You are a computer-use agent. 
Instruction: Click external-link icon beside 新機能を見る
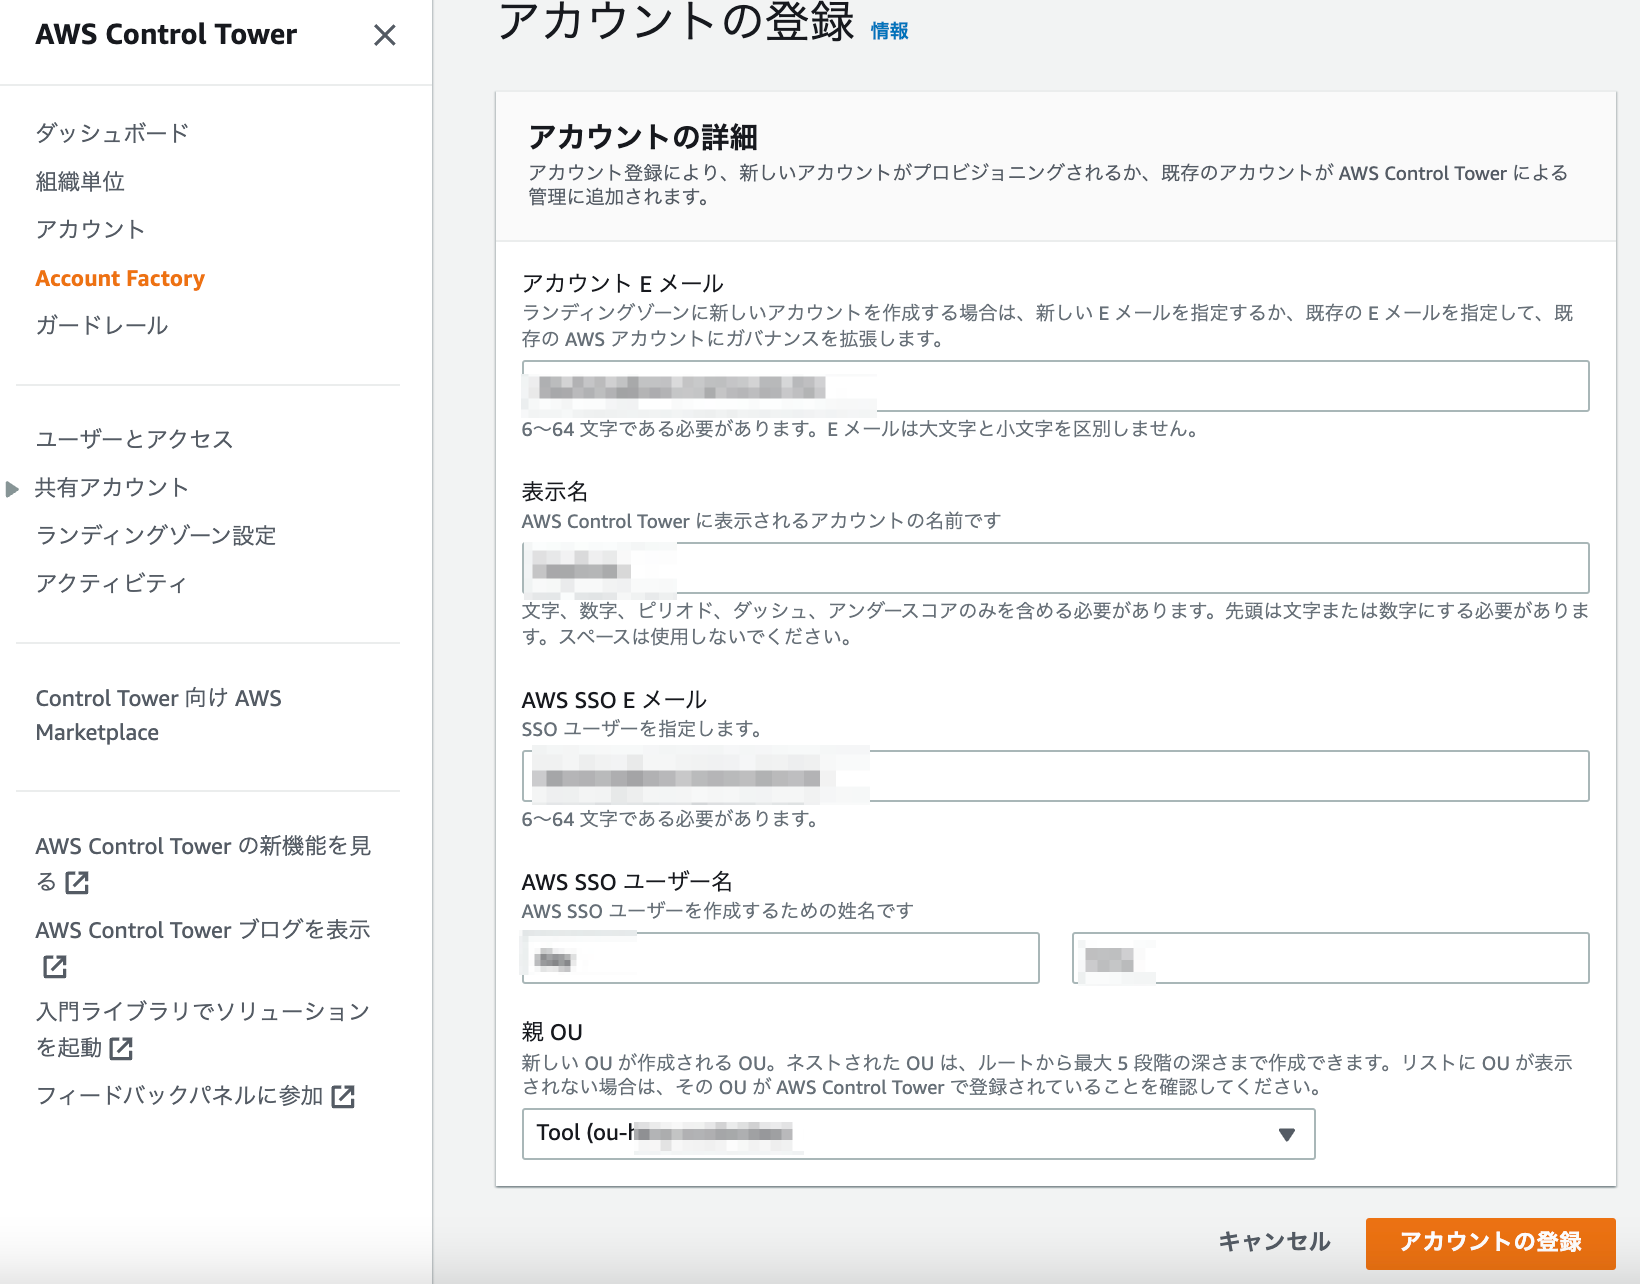(x=77, y=882)
